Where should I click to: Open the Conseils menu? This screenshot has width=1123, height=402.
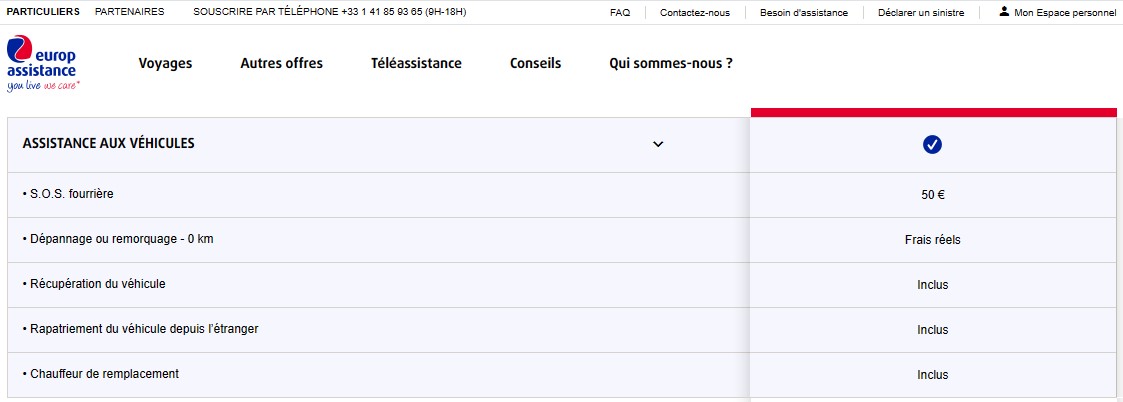[535, 63]
